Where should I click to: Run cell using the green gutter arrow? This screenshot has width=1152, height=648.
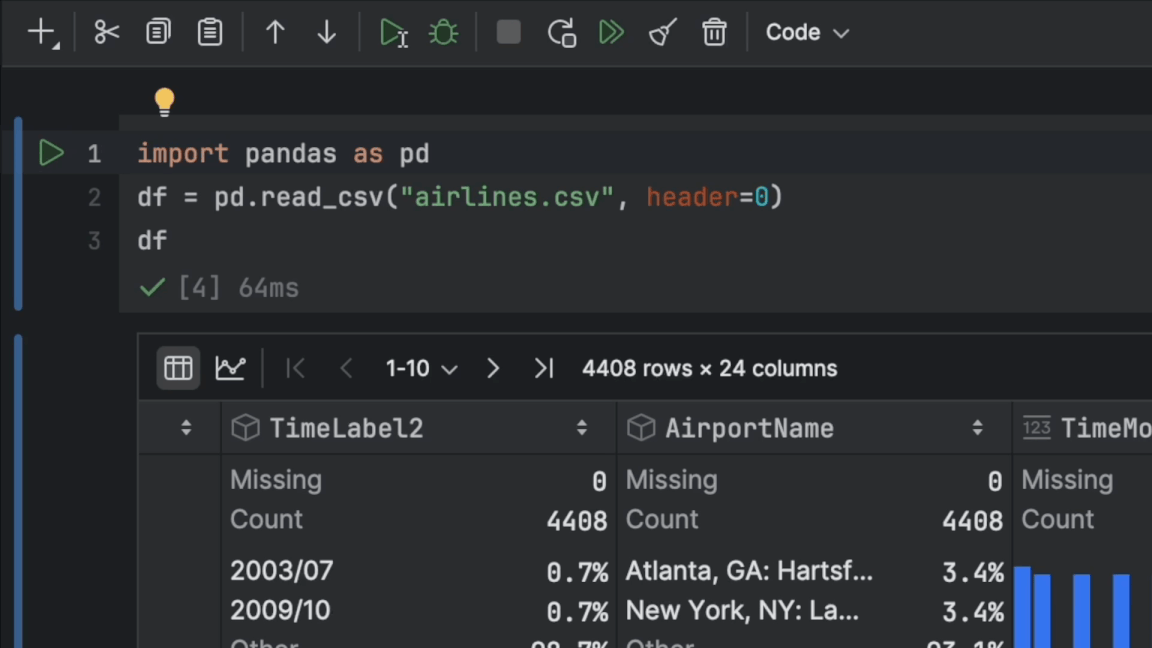[x=51, y=153]
